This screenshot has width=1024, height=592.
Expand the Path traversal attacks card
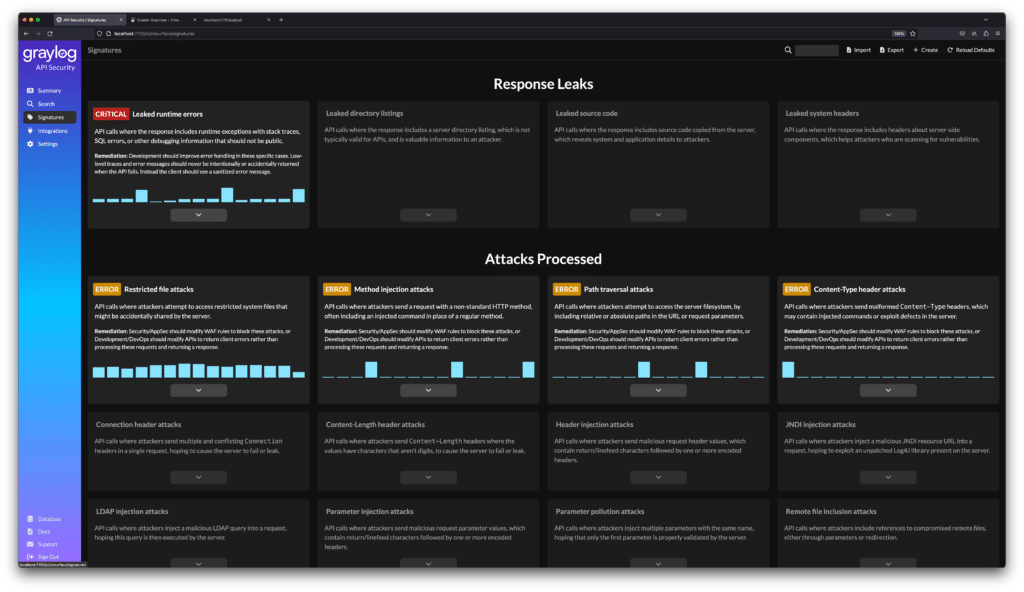[658, 390]
